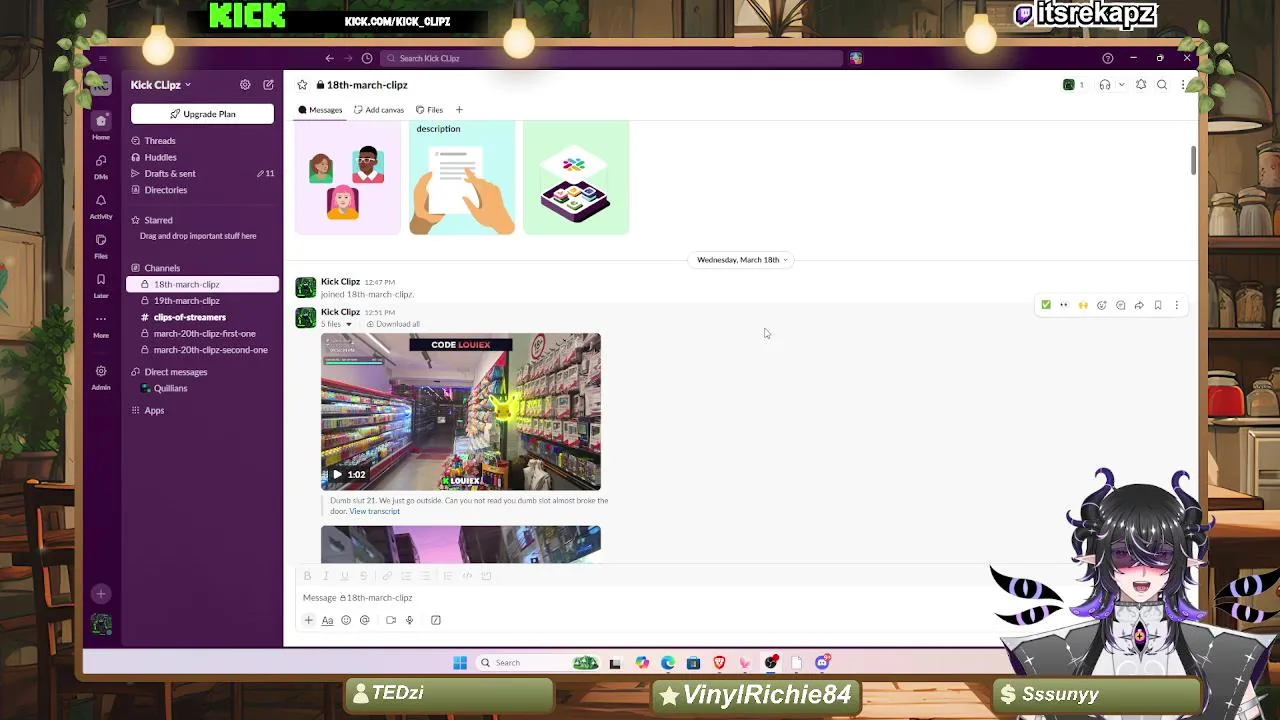Screen dimensions: 1280x720
Task: Toggle text formatting toolbar with Aa
Action: 327,620
